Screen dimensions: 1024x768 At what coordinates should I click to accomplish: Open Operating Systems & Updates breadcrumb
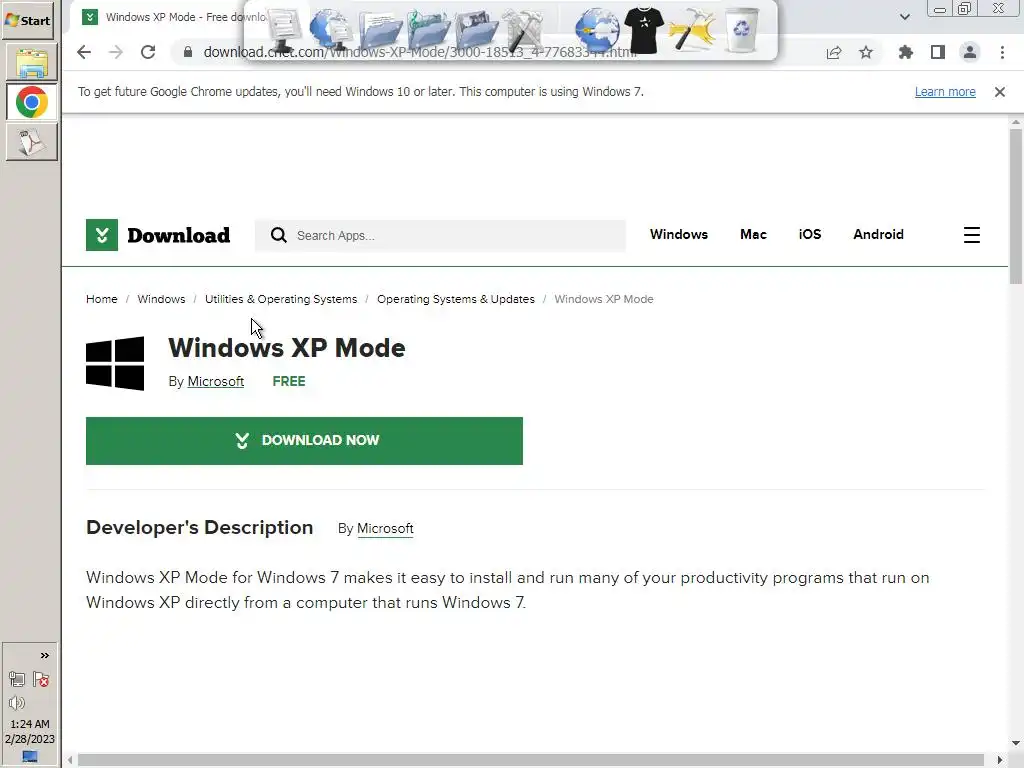[456, 299]
